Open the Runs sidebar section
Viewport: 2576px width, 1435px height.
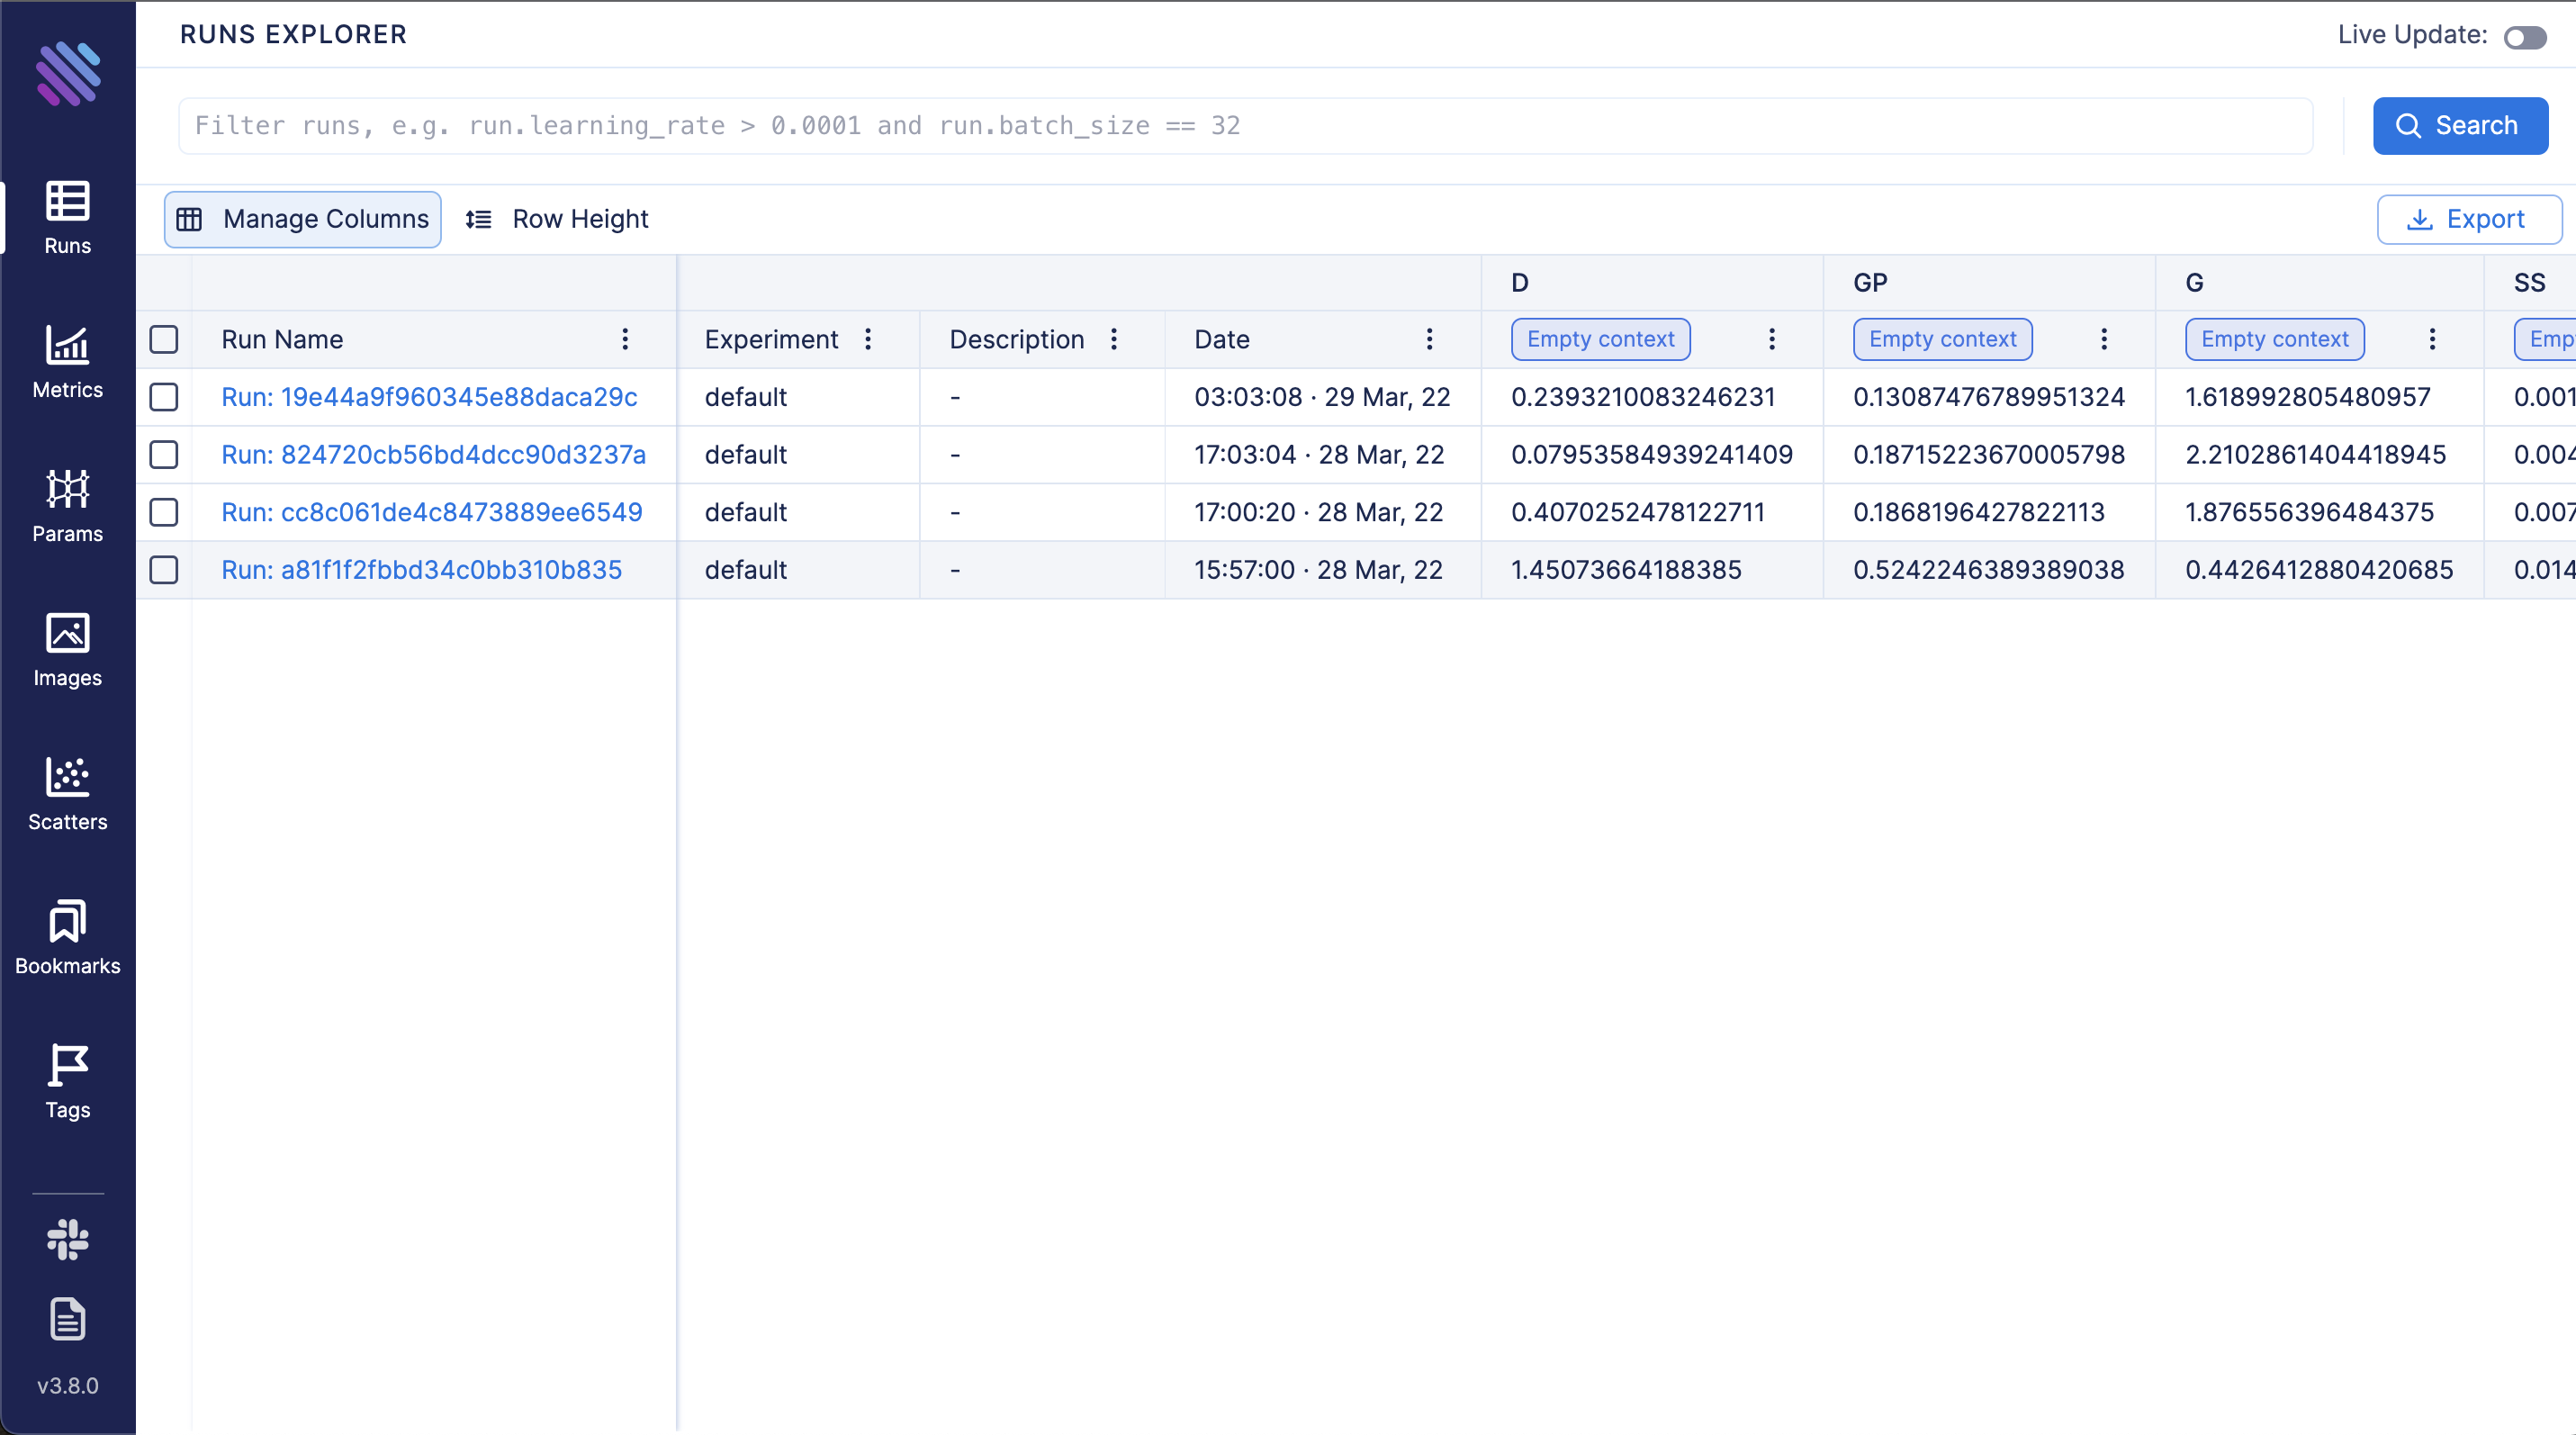click(x=68, y=217)
